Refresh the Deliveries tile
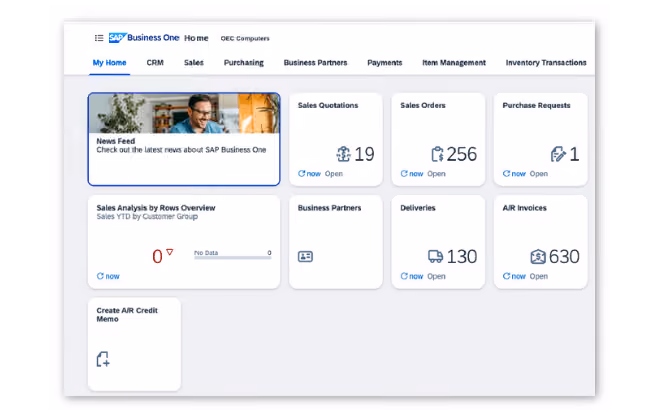Image resolution: width=660 pixels, height=415 pixels. click(404, 276)
